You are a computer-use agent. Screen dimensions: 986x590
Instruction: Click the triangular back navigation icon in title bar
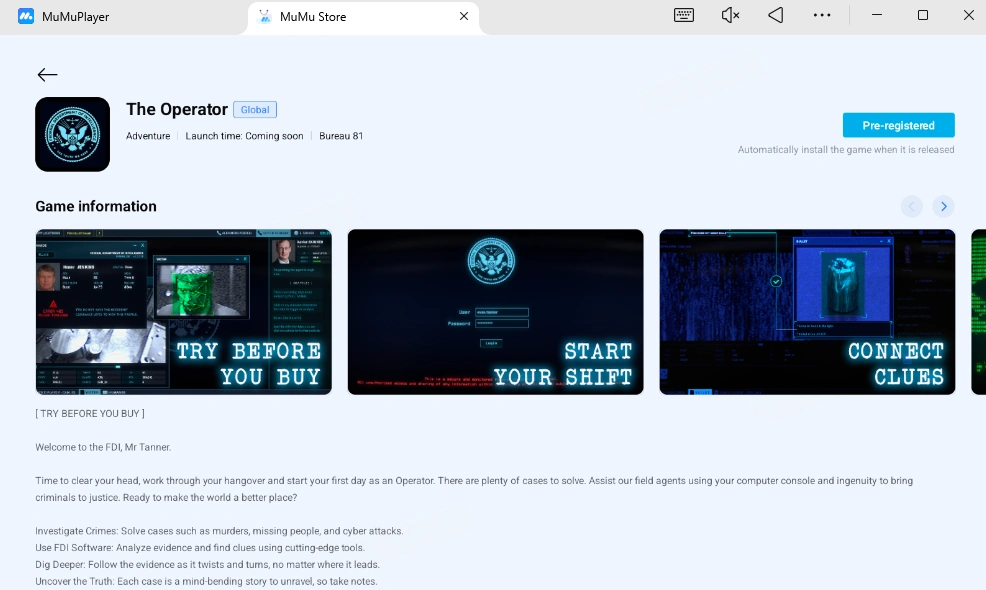coord(776,15)
